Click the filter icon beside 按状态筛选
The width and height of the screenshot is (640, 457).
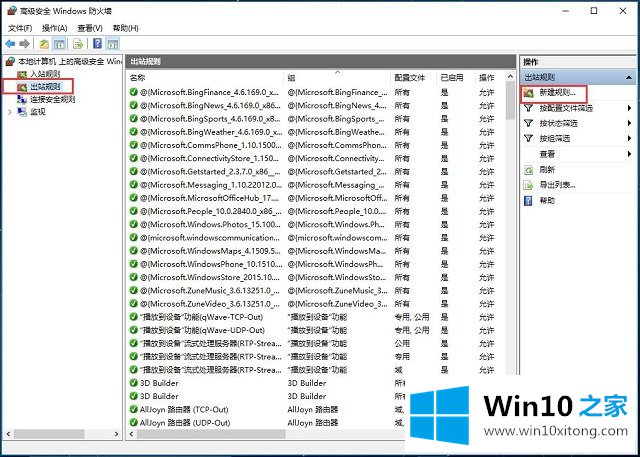point(529,123)
